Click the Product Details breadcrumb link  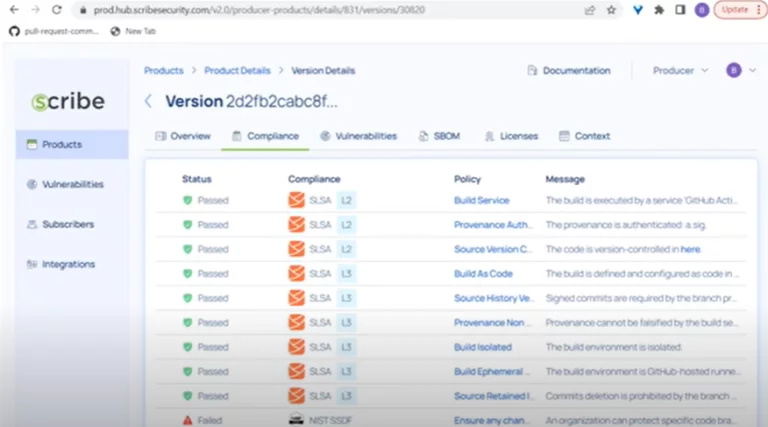(x=238, y=71)
